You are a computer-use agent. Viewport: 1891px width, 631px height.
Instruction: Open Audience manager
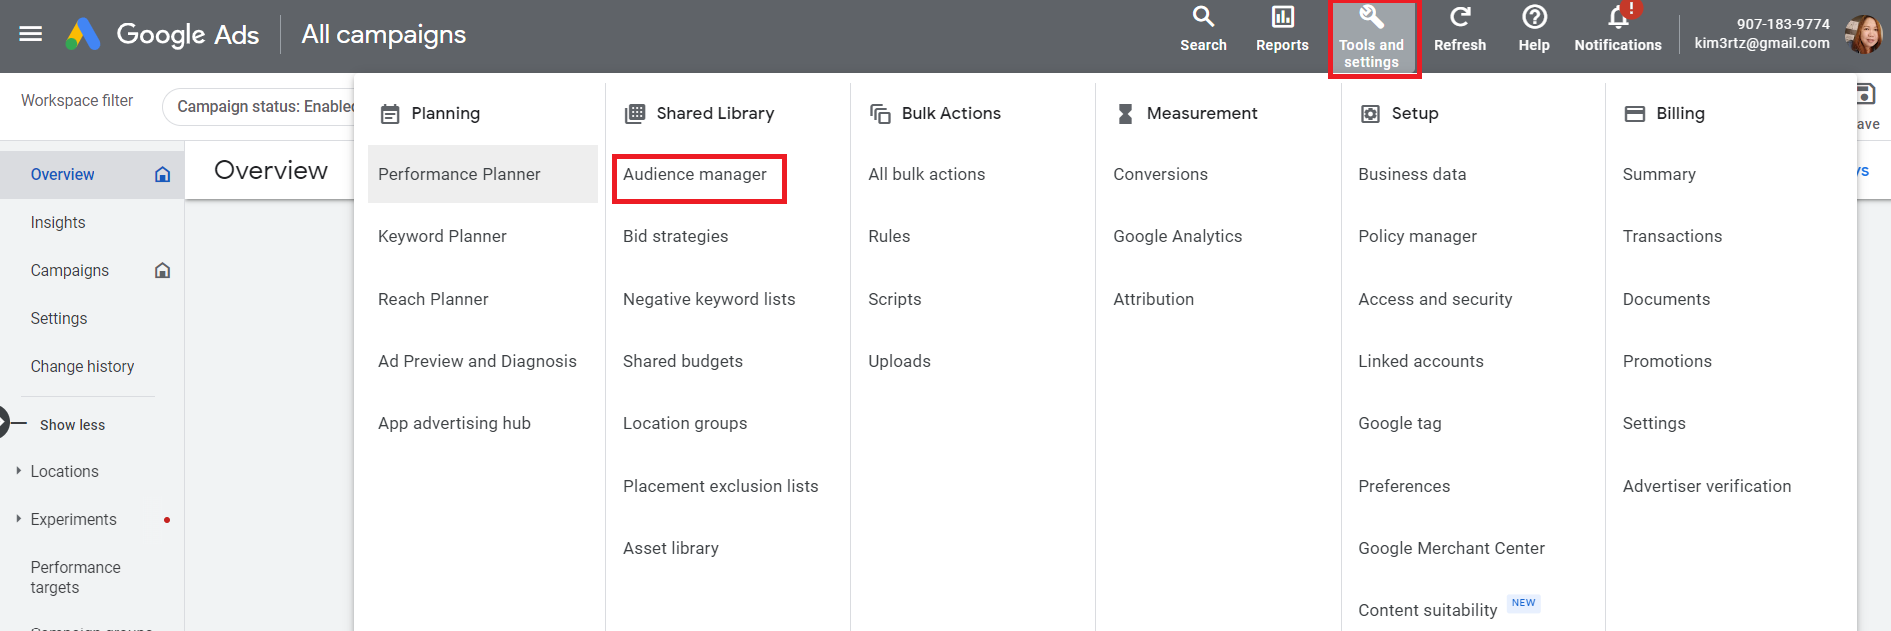click(x=695, y=174)
